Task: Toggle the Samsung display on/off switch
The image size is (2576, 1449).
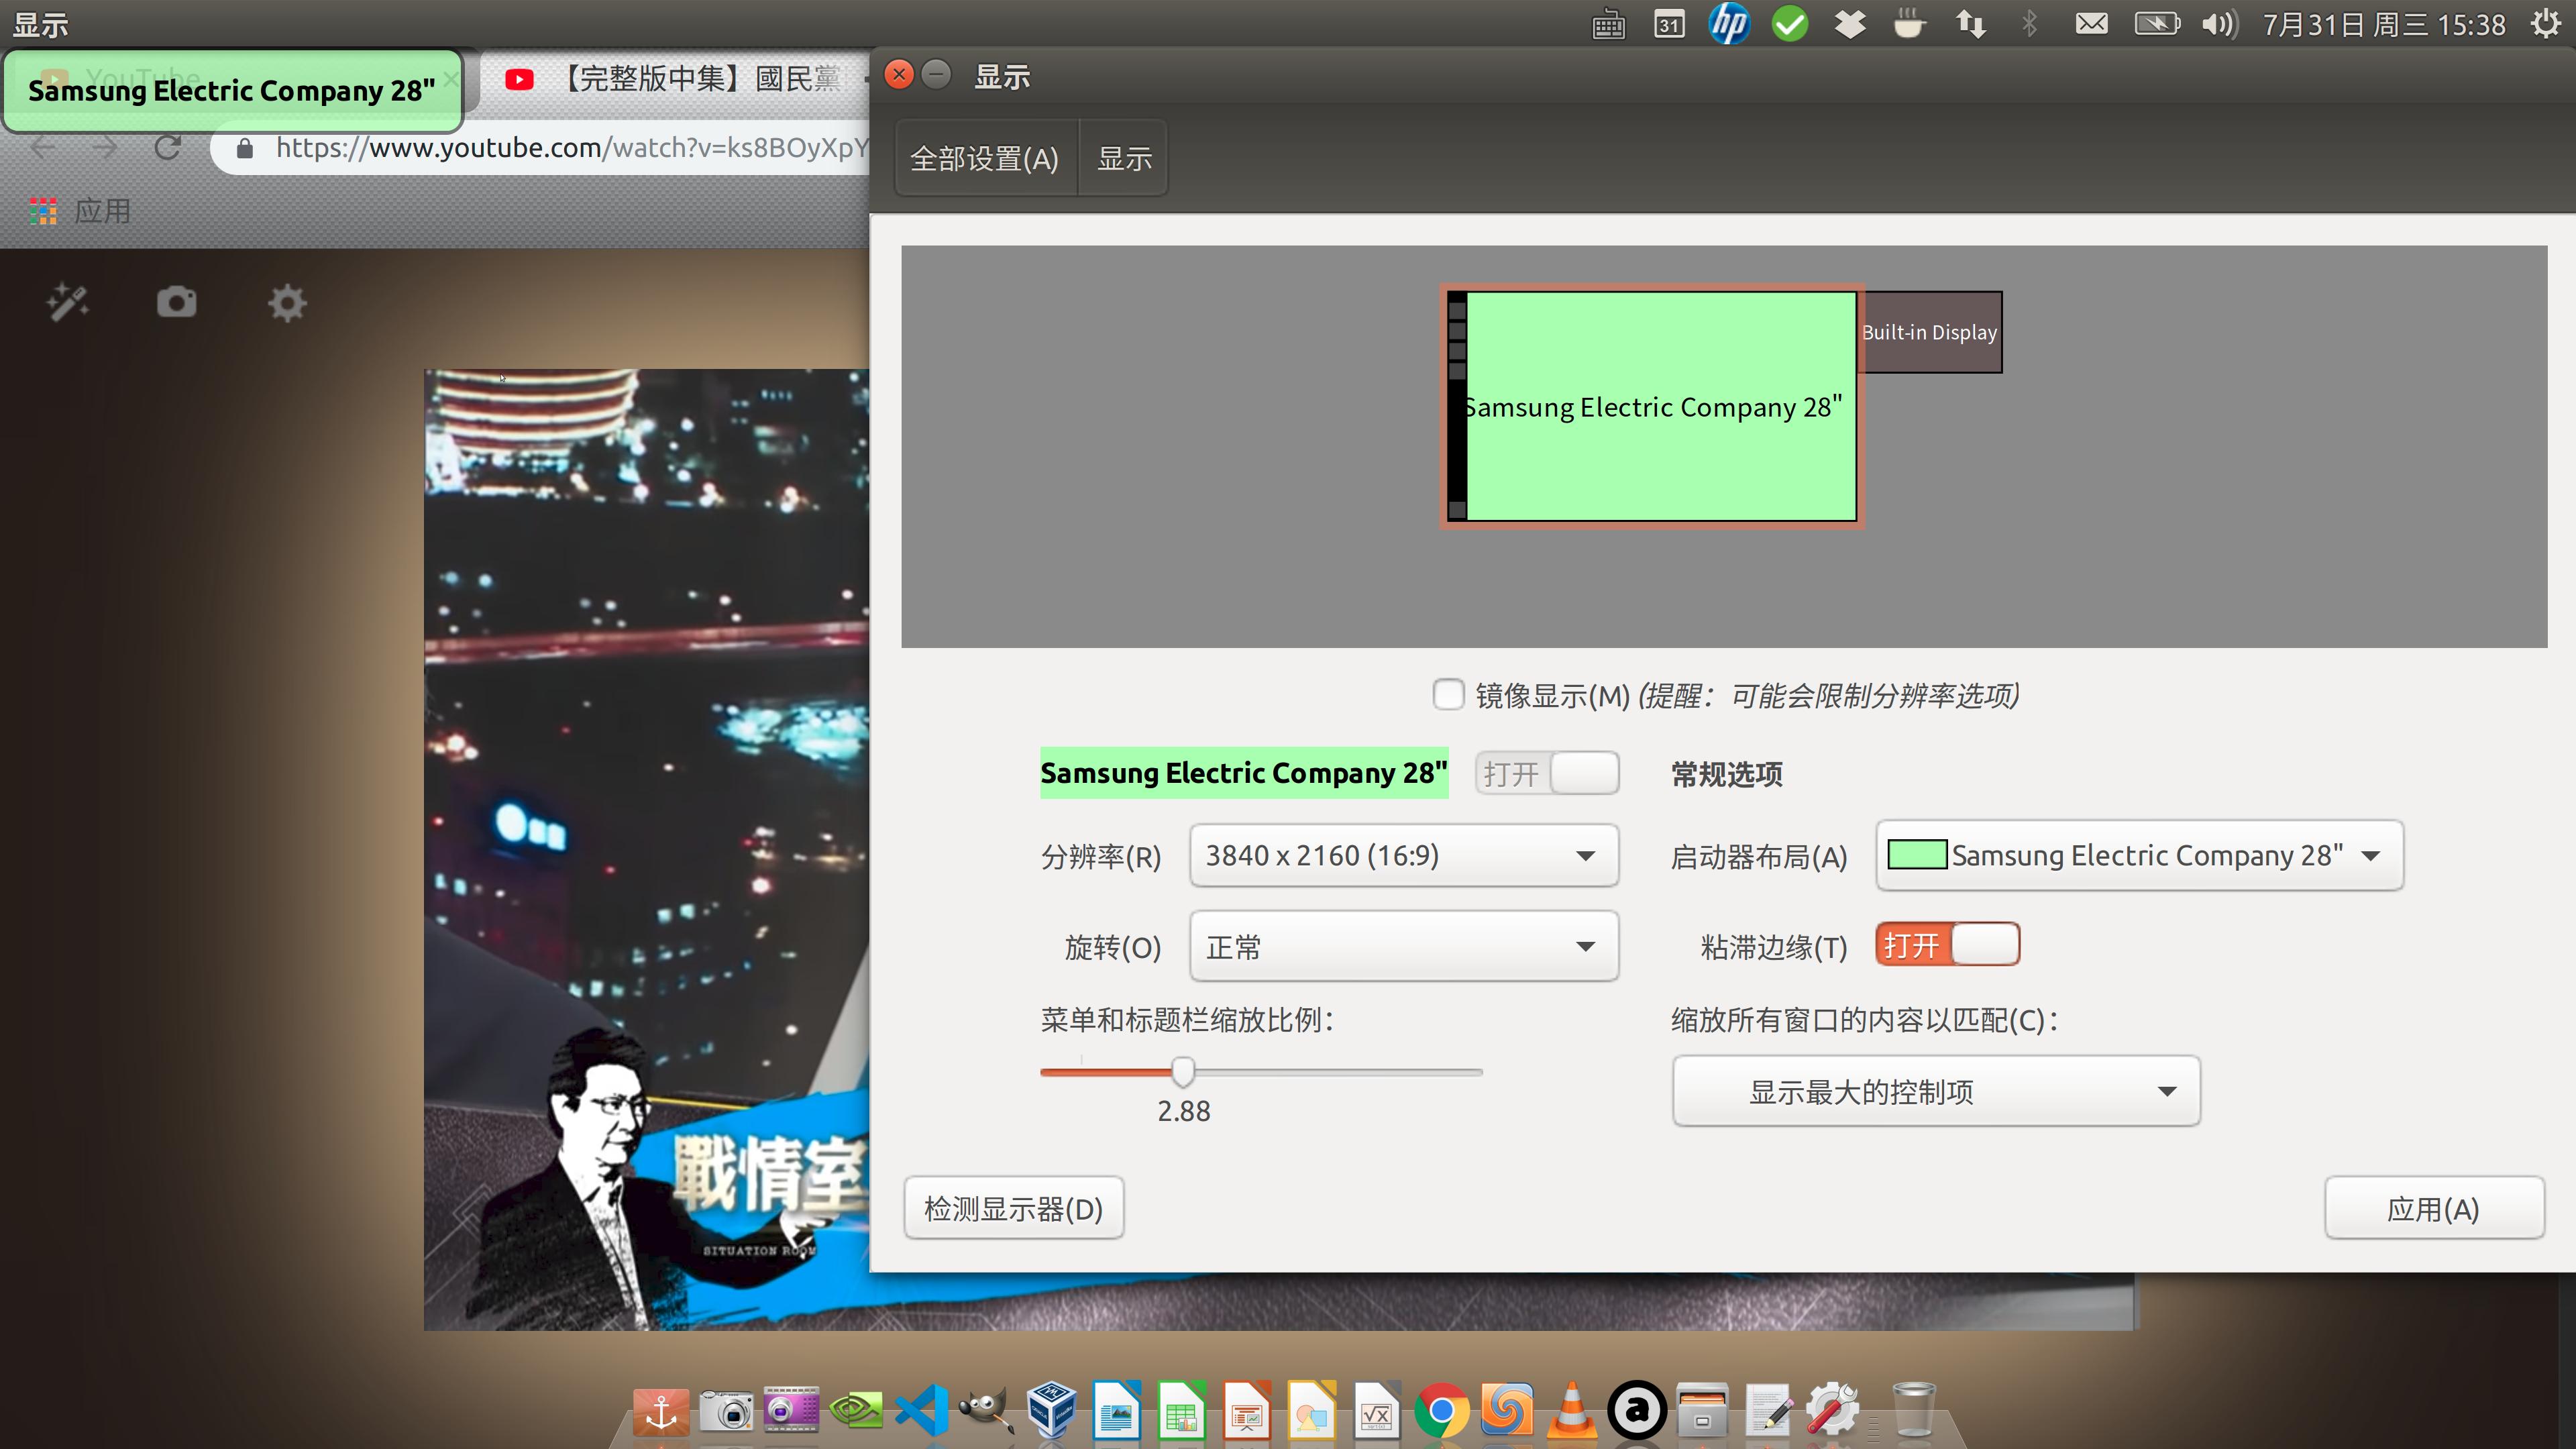Action: tap(1547, 773)
